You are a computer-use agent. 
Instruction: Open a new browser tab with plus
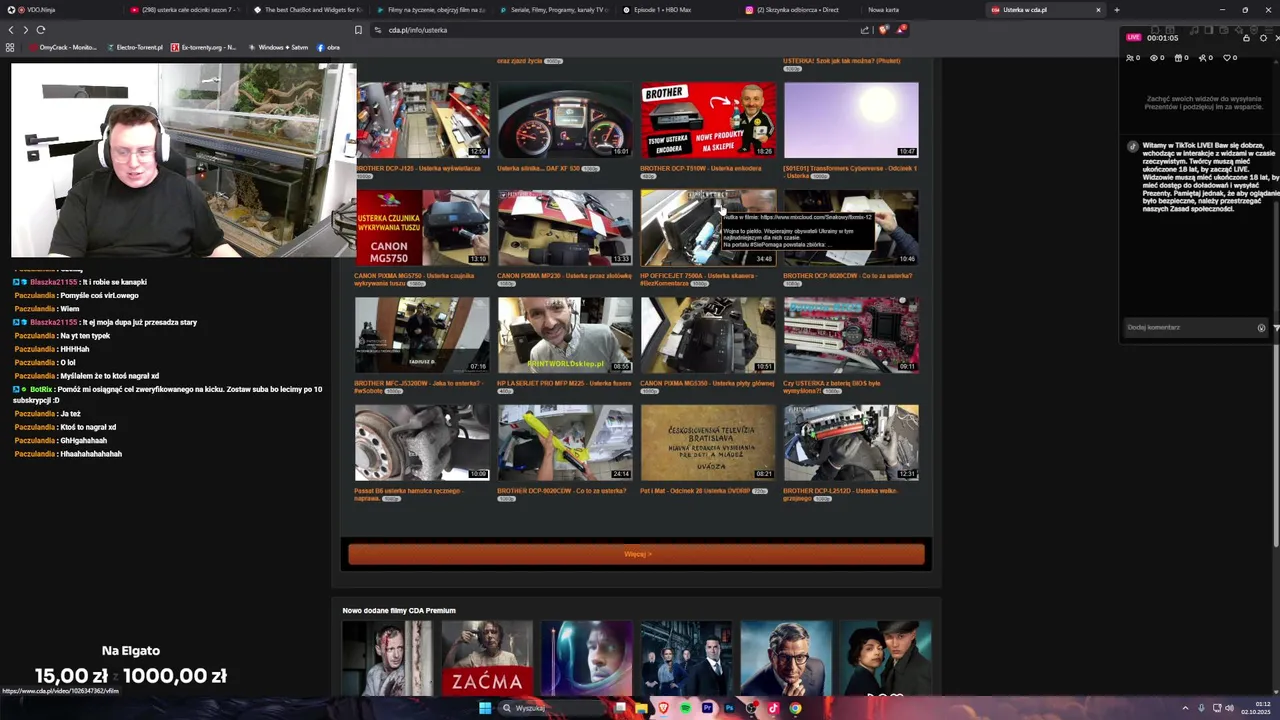[x=1116, y=10]
